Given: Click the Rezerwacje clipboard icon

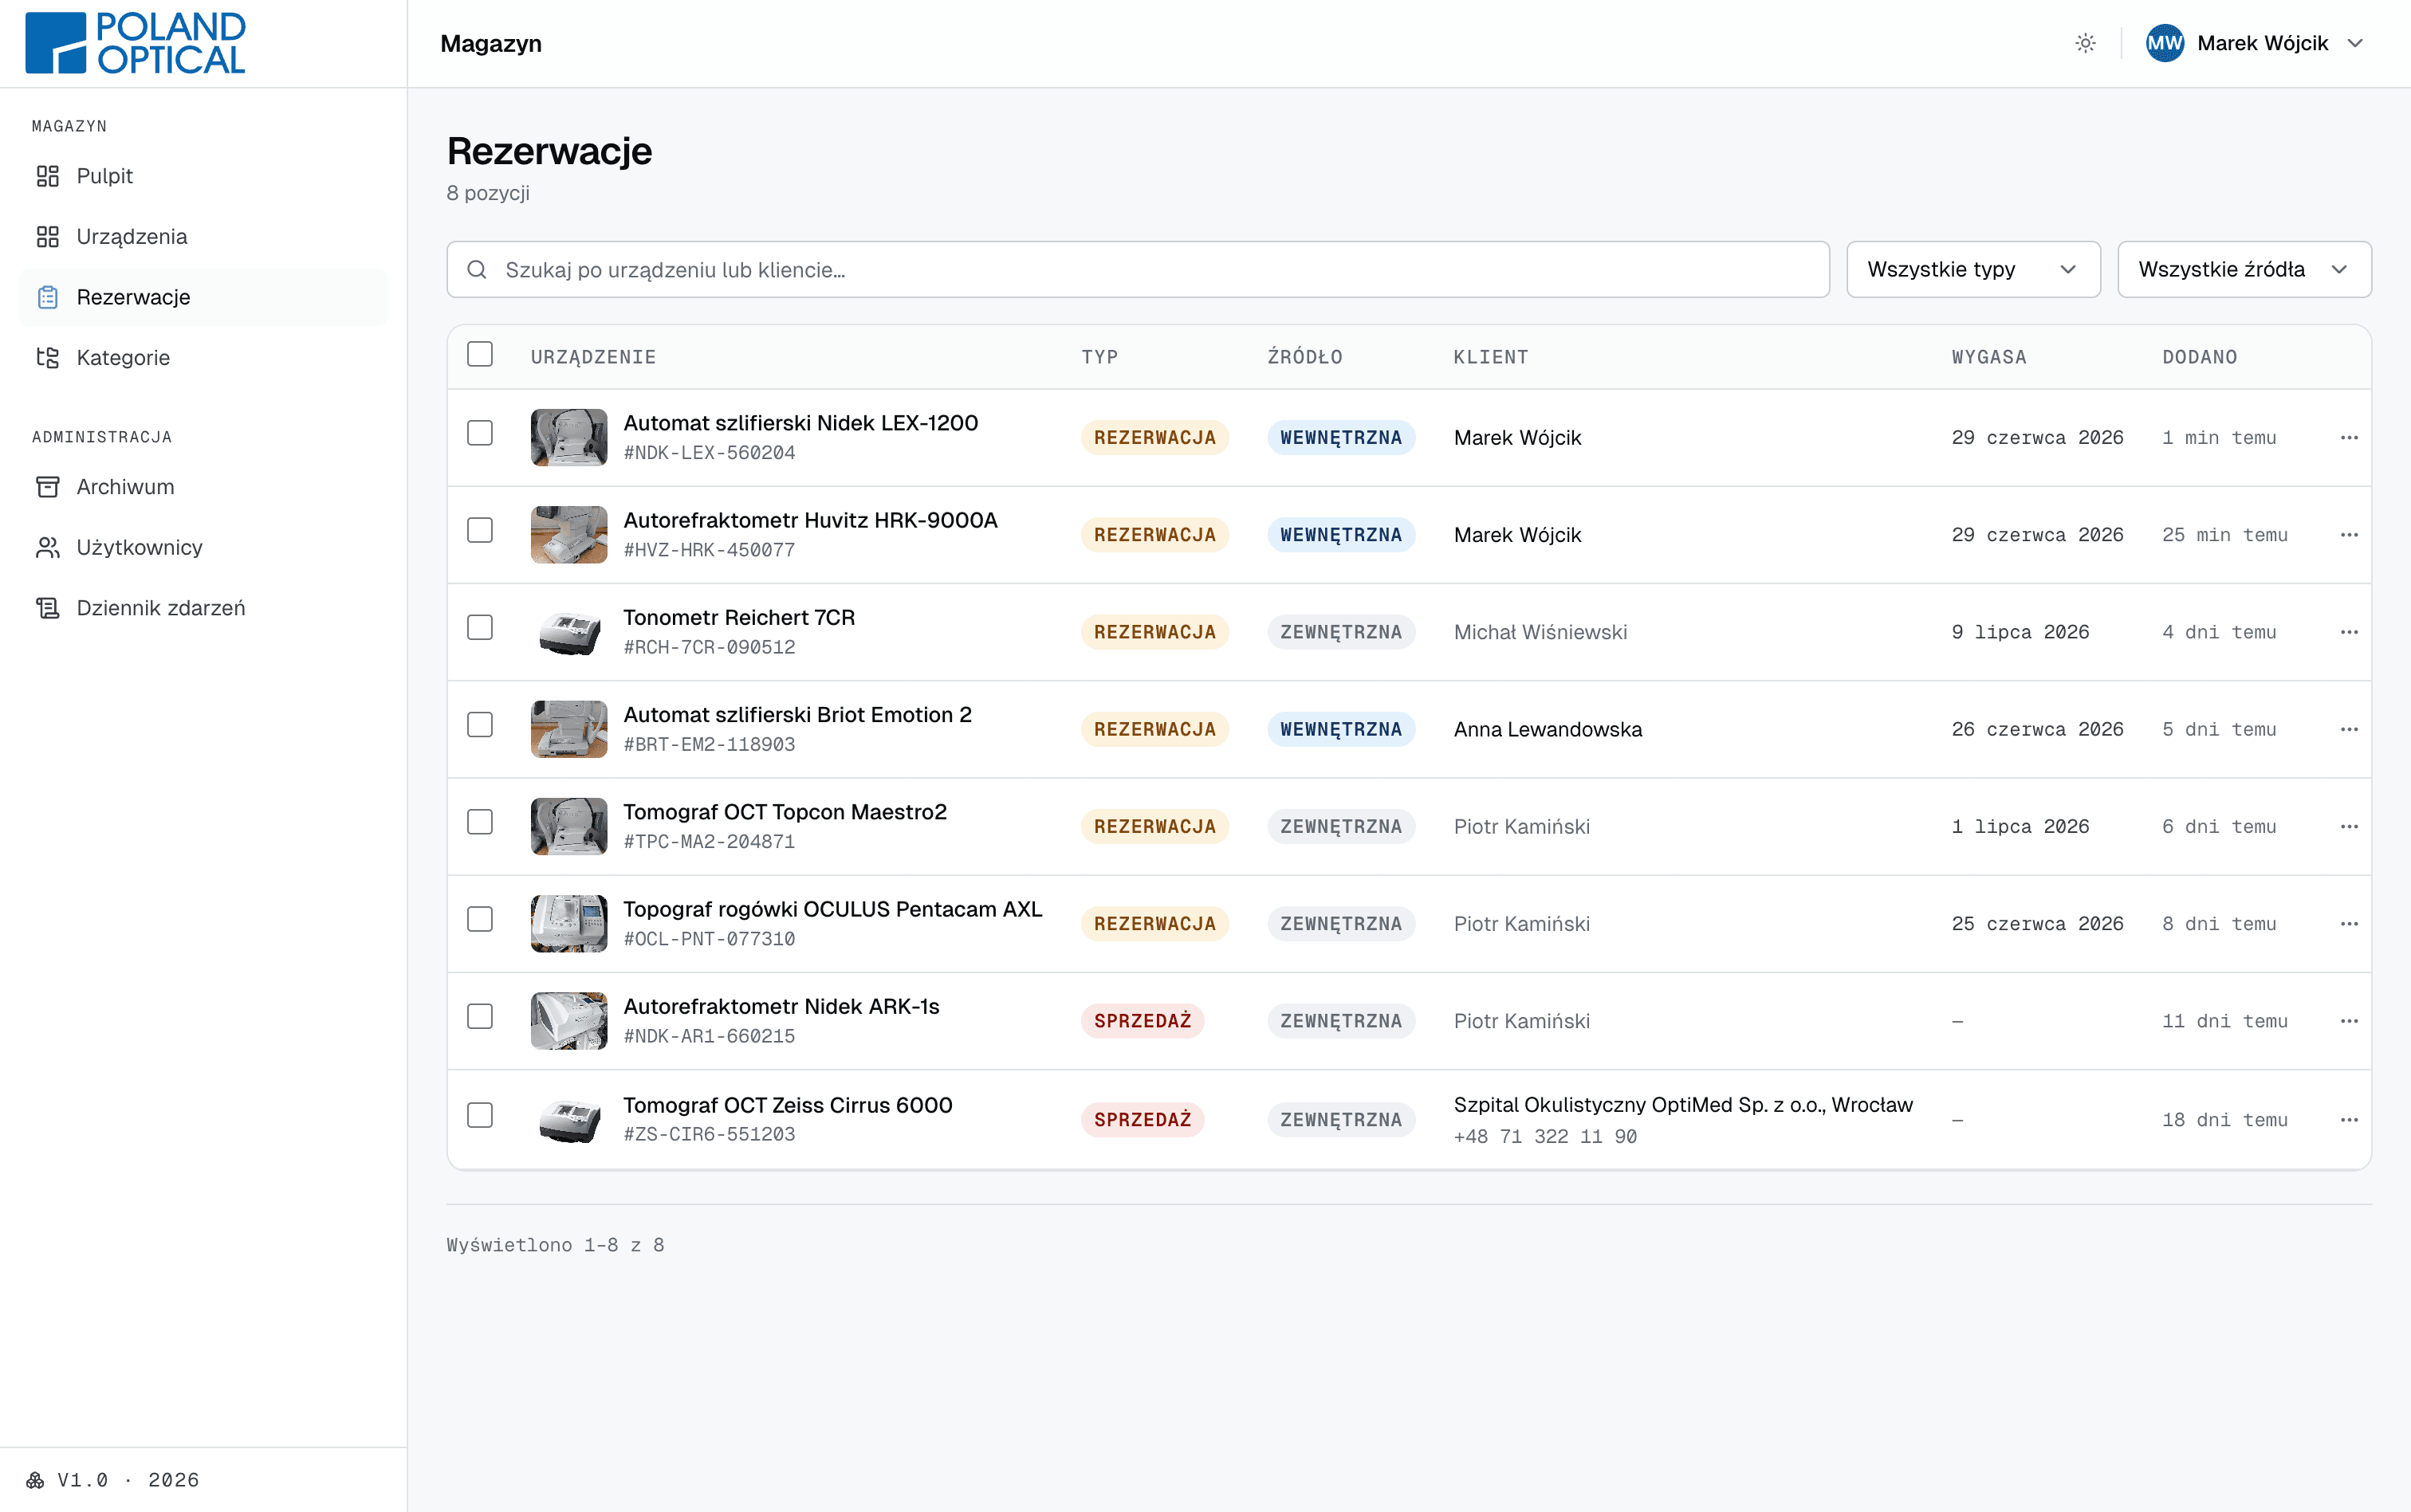Looking at the screenshot, I should [48, 297].
